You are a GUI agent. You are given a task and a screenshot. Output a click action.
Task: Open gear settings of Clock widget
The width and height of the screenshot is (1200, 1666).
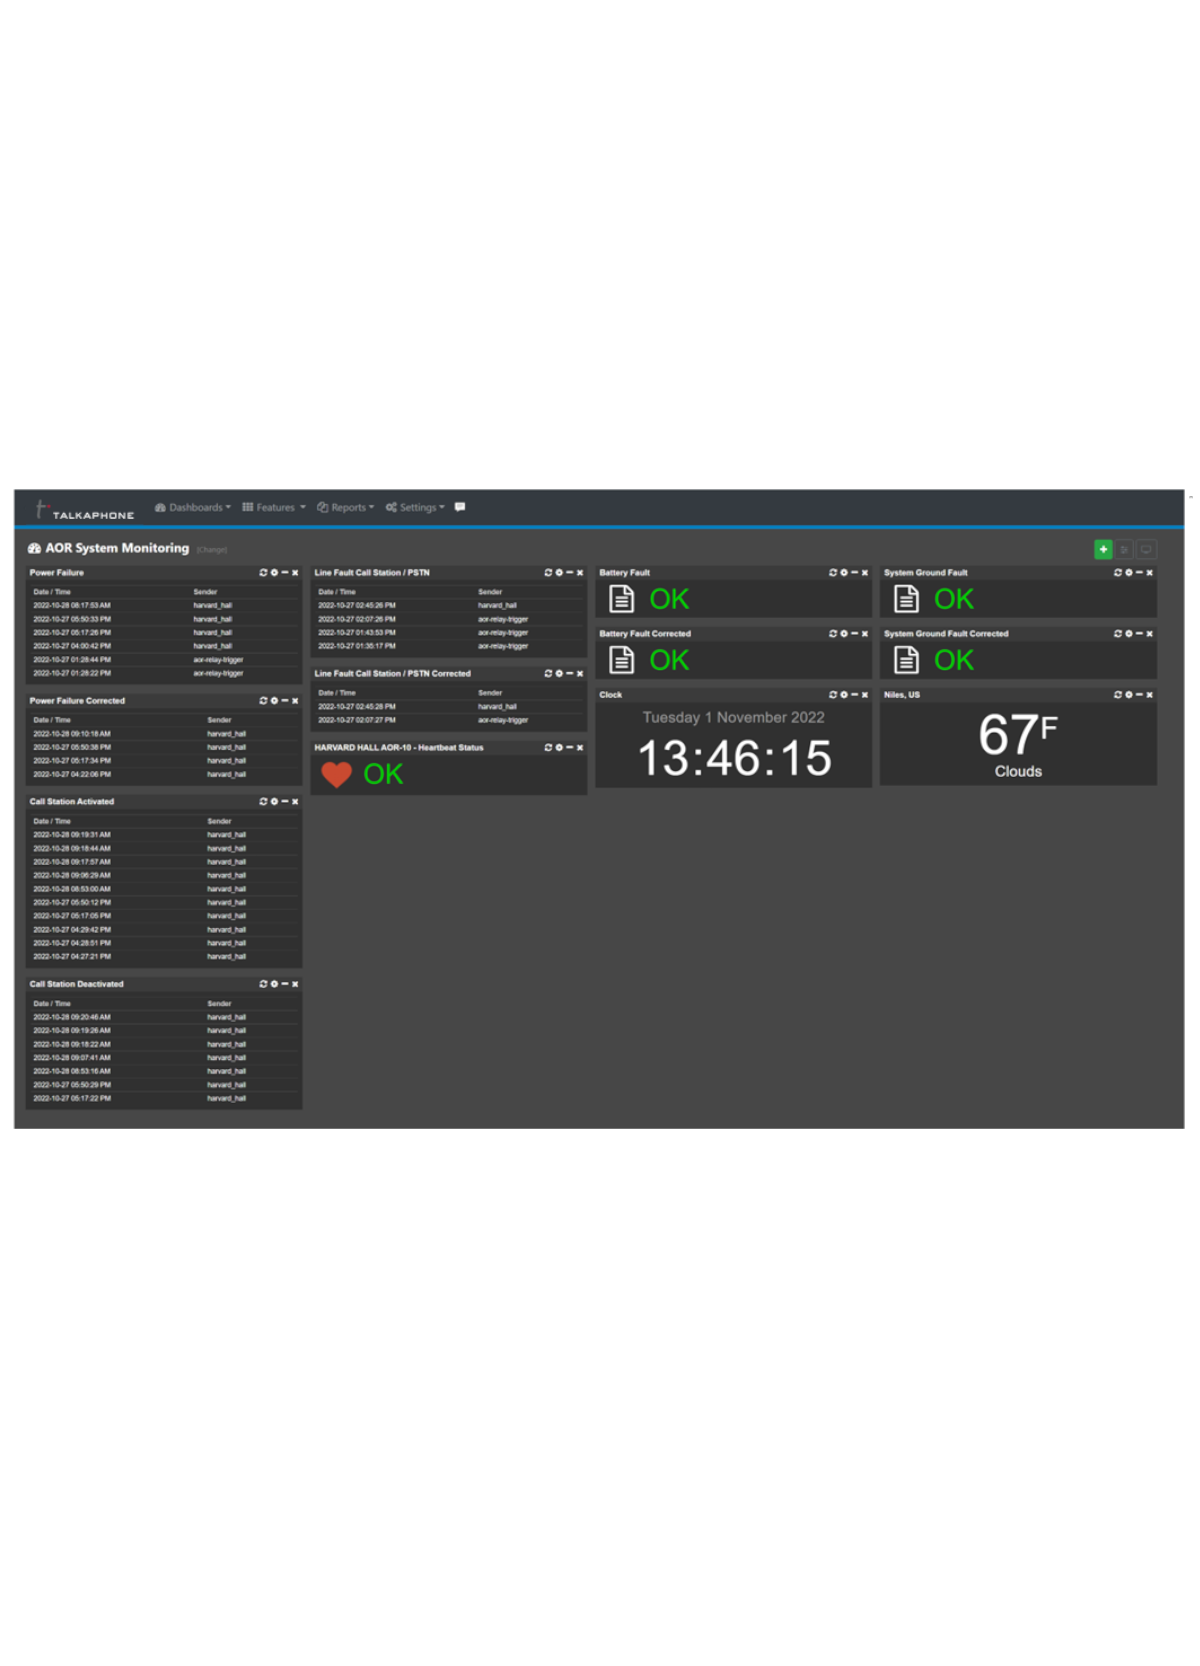click(x=844, y=695)
